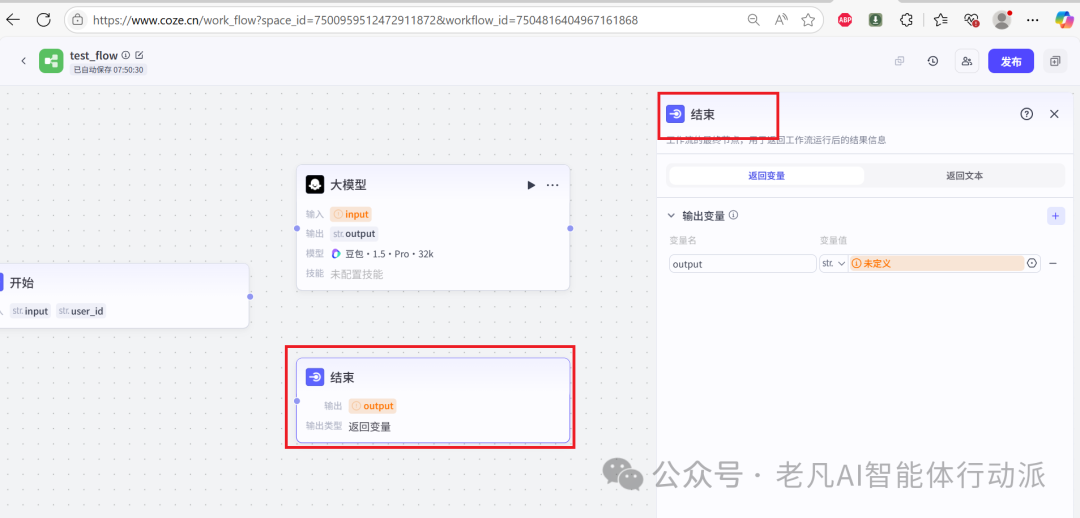Return to previous page with workflow back chevron
Screen dimensions: 1080x518
click(23, 61)
